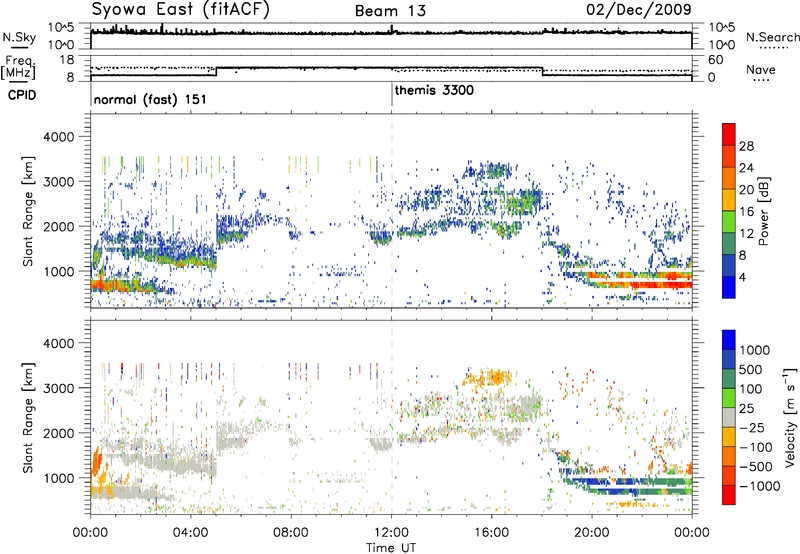Click the '04:00' time axis tick label
Screen dimensions: 800x554
point(191,532)
